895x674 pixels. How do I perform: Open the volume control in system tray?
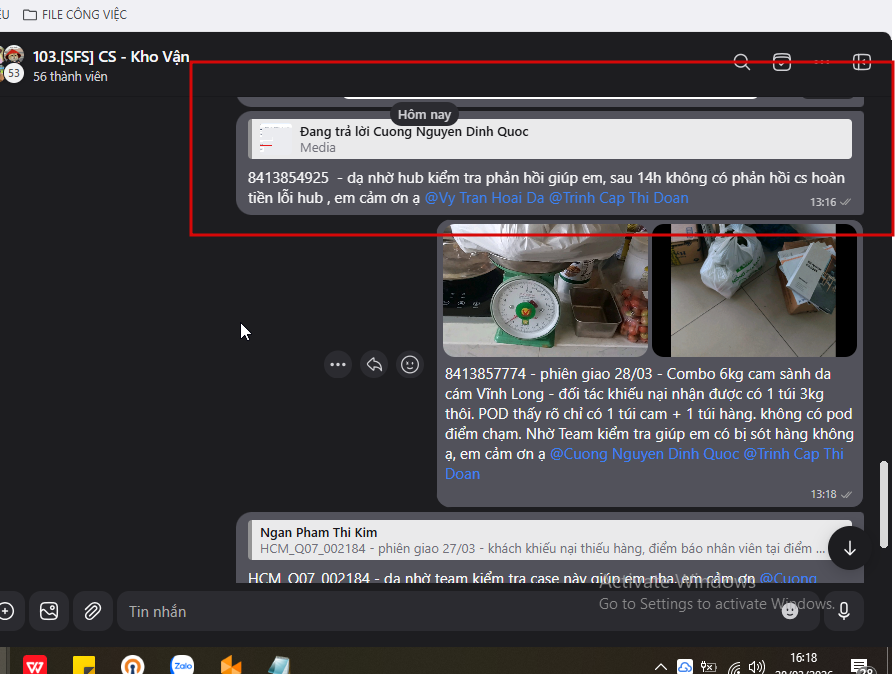pyautogui.click(x=757, y=667)
